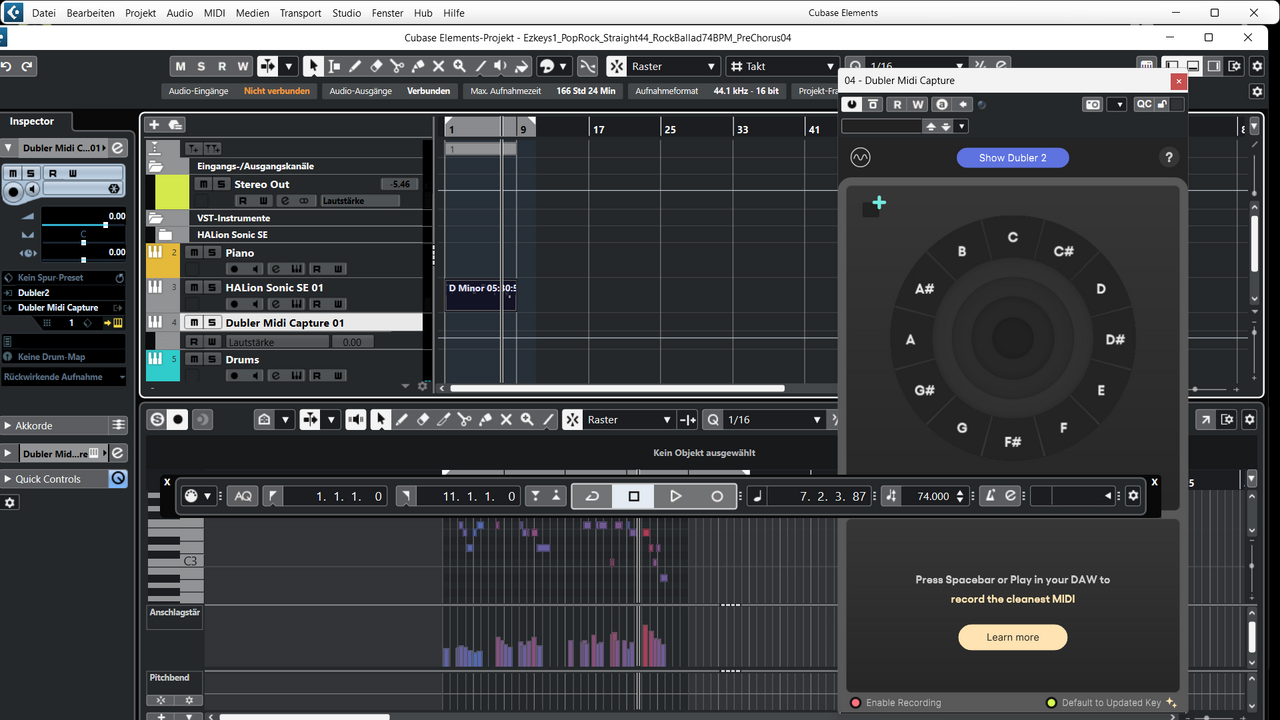Toggle the metronome click in transport bar

990,496
